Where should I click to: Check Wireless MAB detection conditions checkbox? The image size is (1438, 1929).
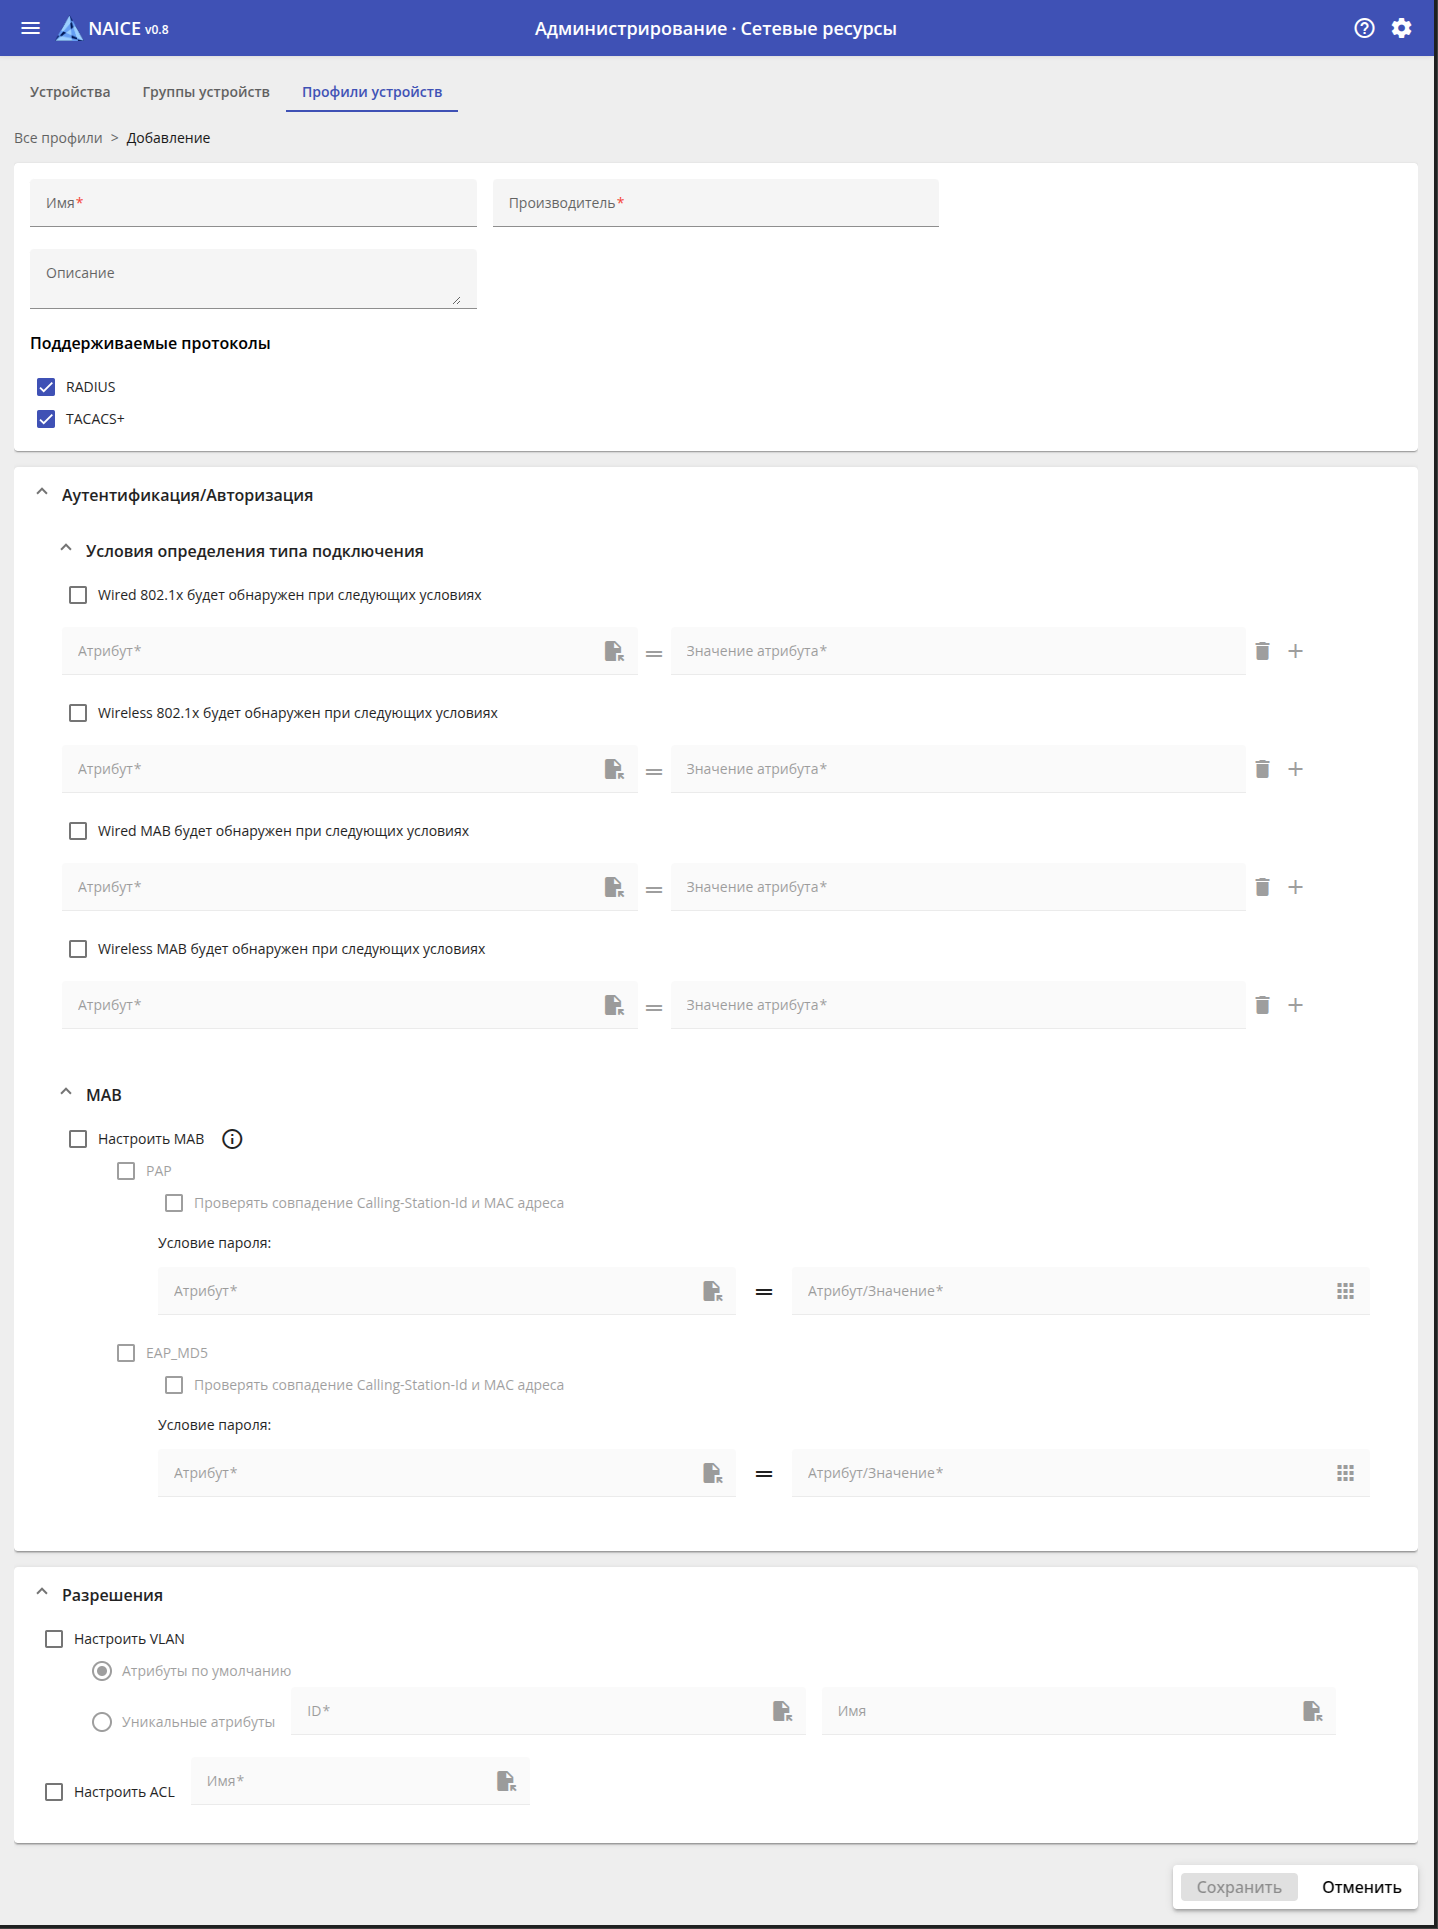[x=78, y=949]
